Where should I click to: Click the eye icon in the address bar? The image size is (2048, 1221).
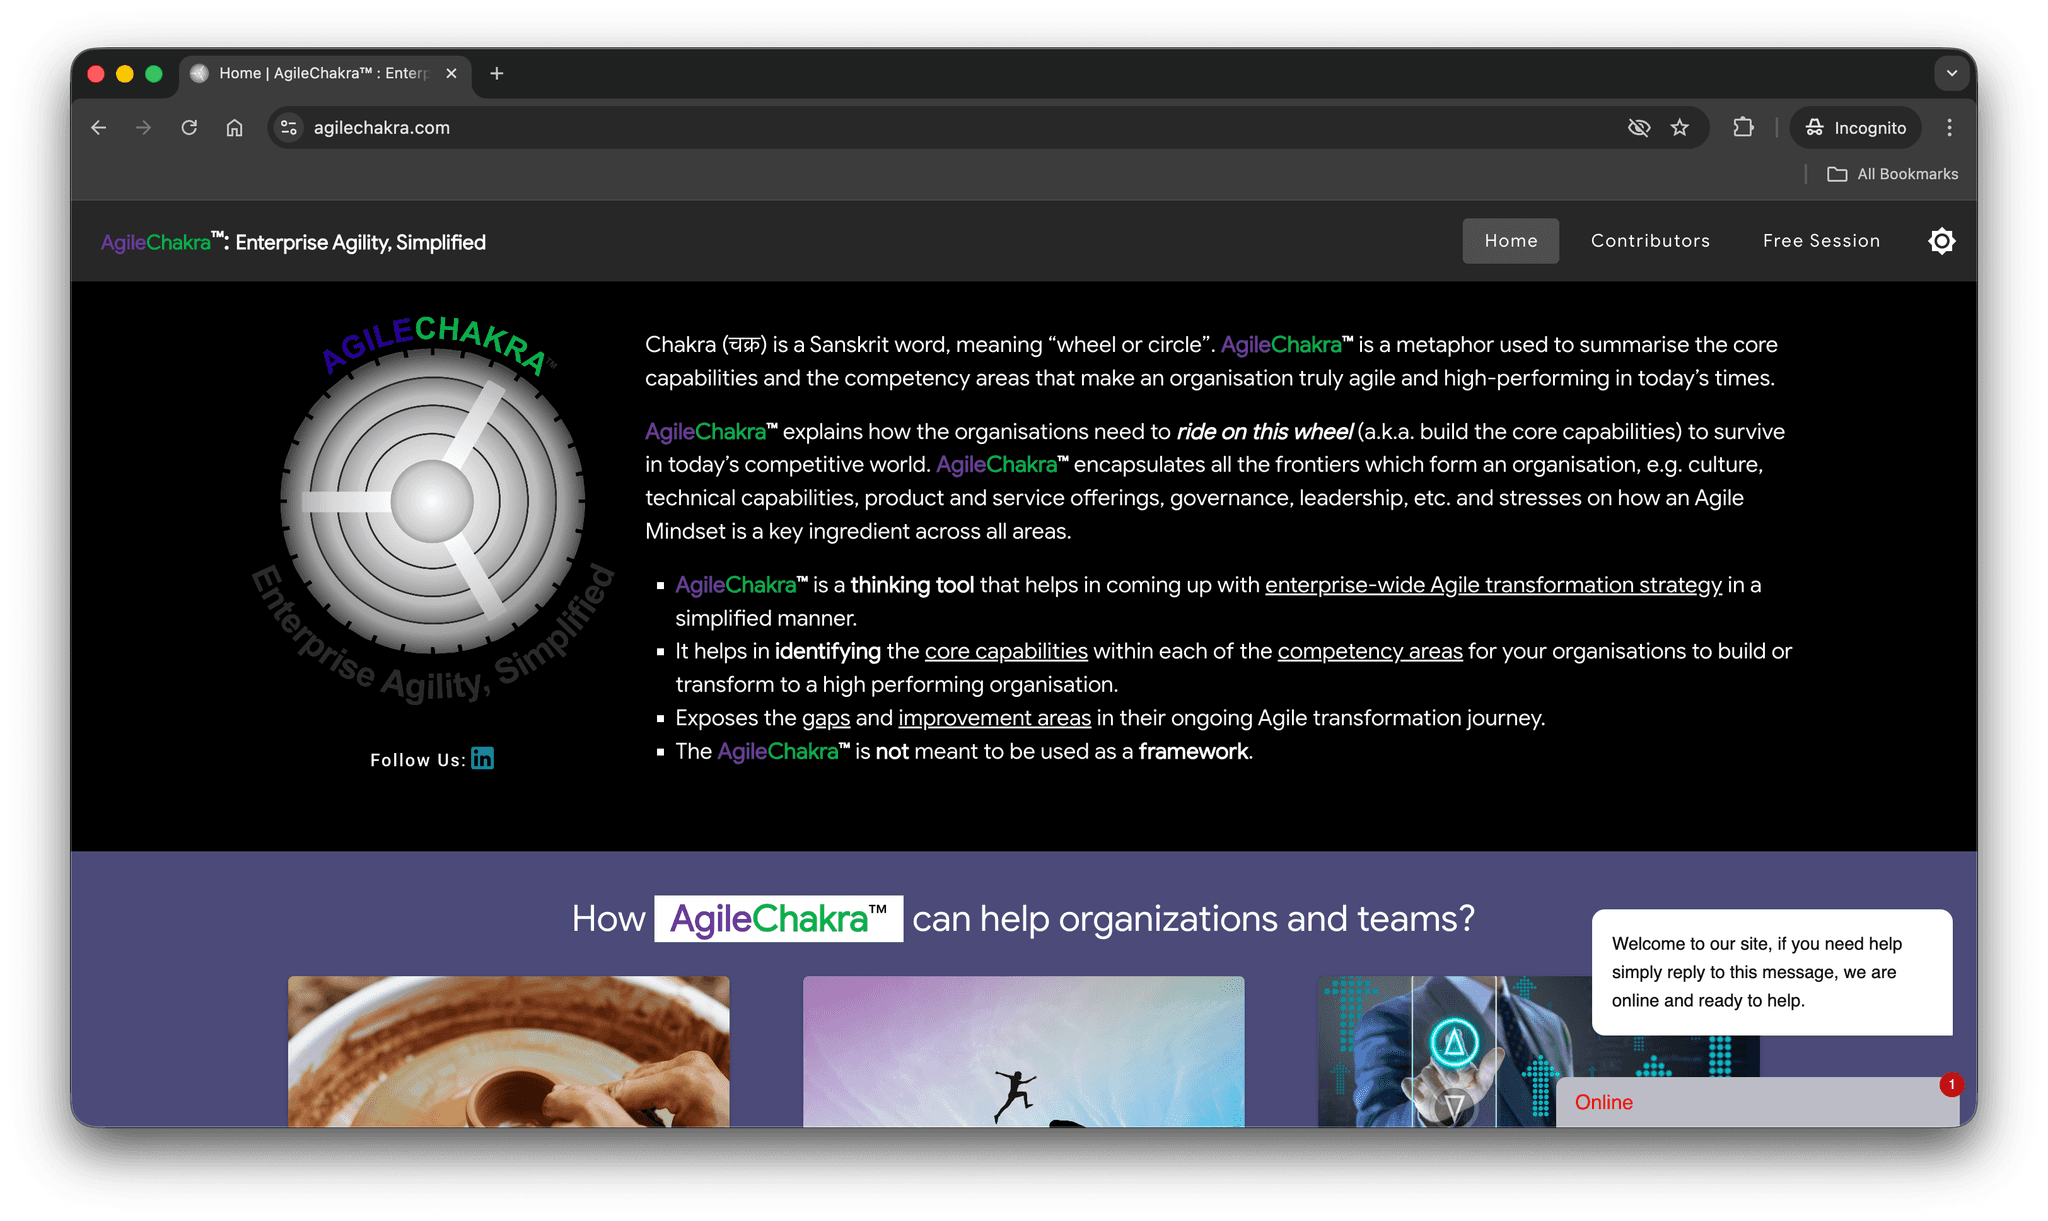(x=1639, y=127)
